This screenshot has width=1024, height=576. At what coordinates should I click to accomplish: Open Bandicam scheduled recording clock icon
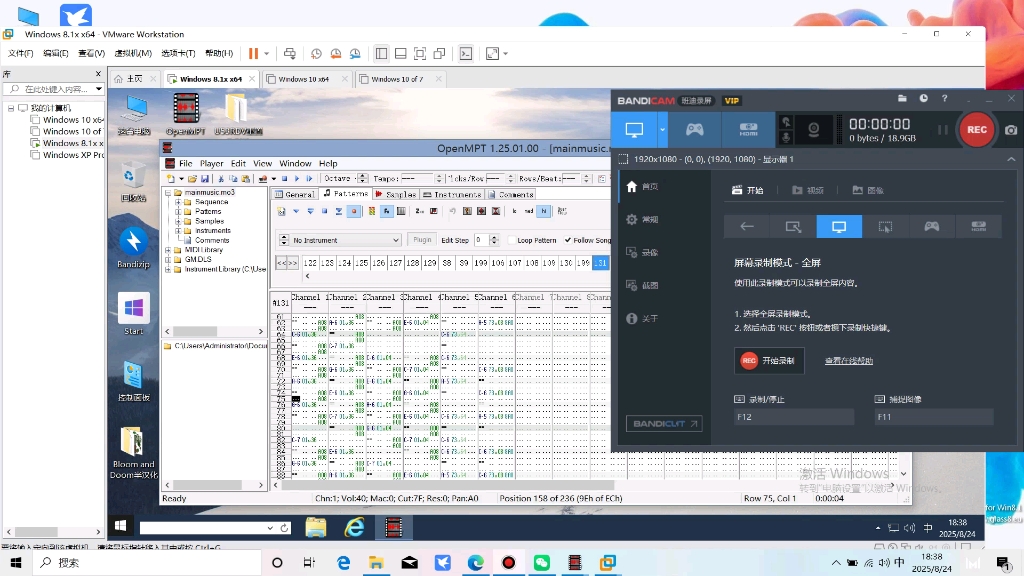pyautogui.click(x=923, y=99)
